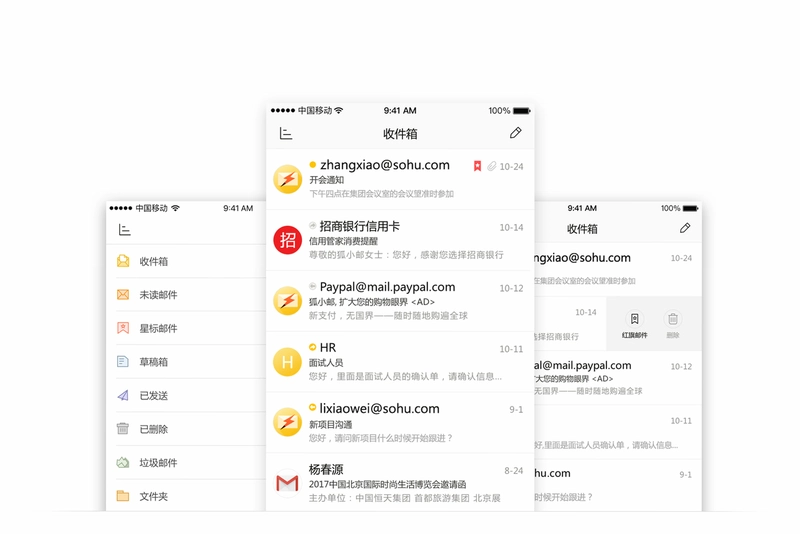Viewport: 800px width, 534px height.
Task: Click the 草稿箱 document icon
Action: (x=123, y=362)
